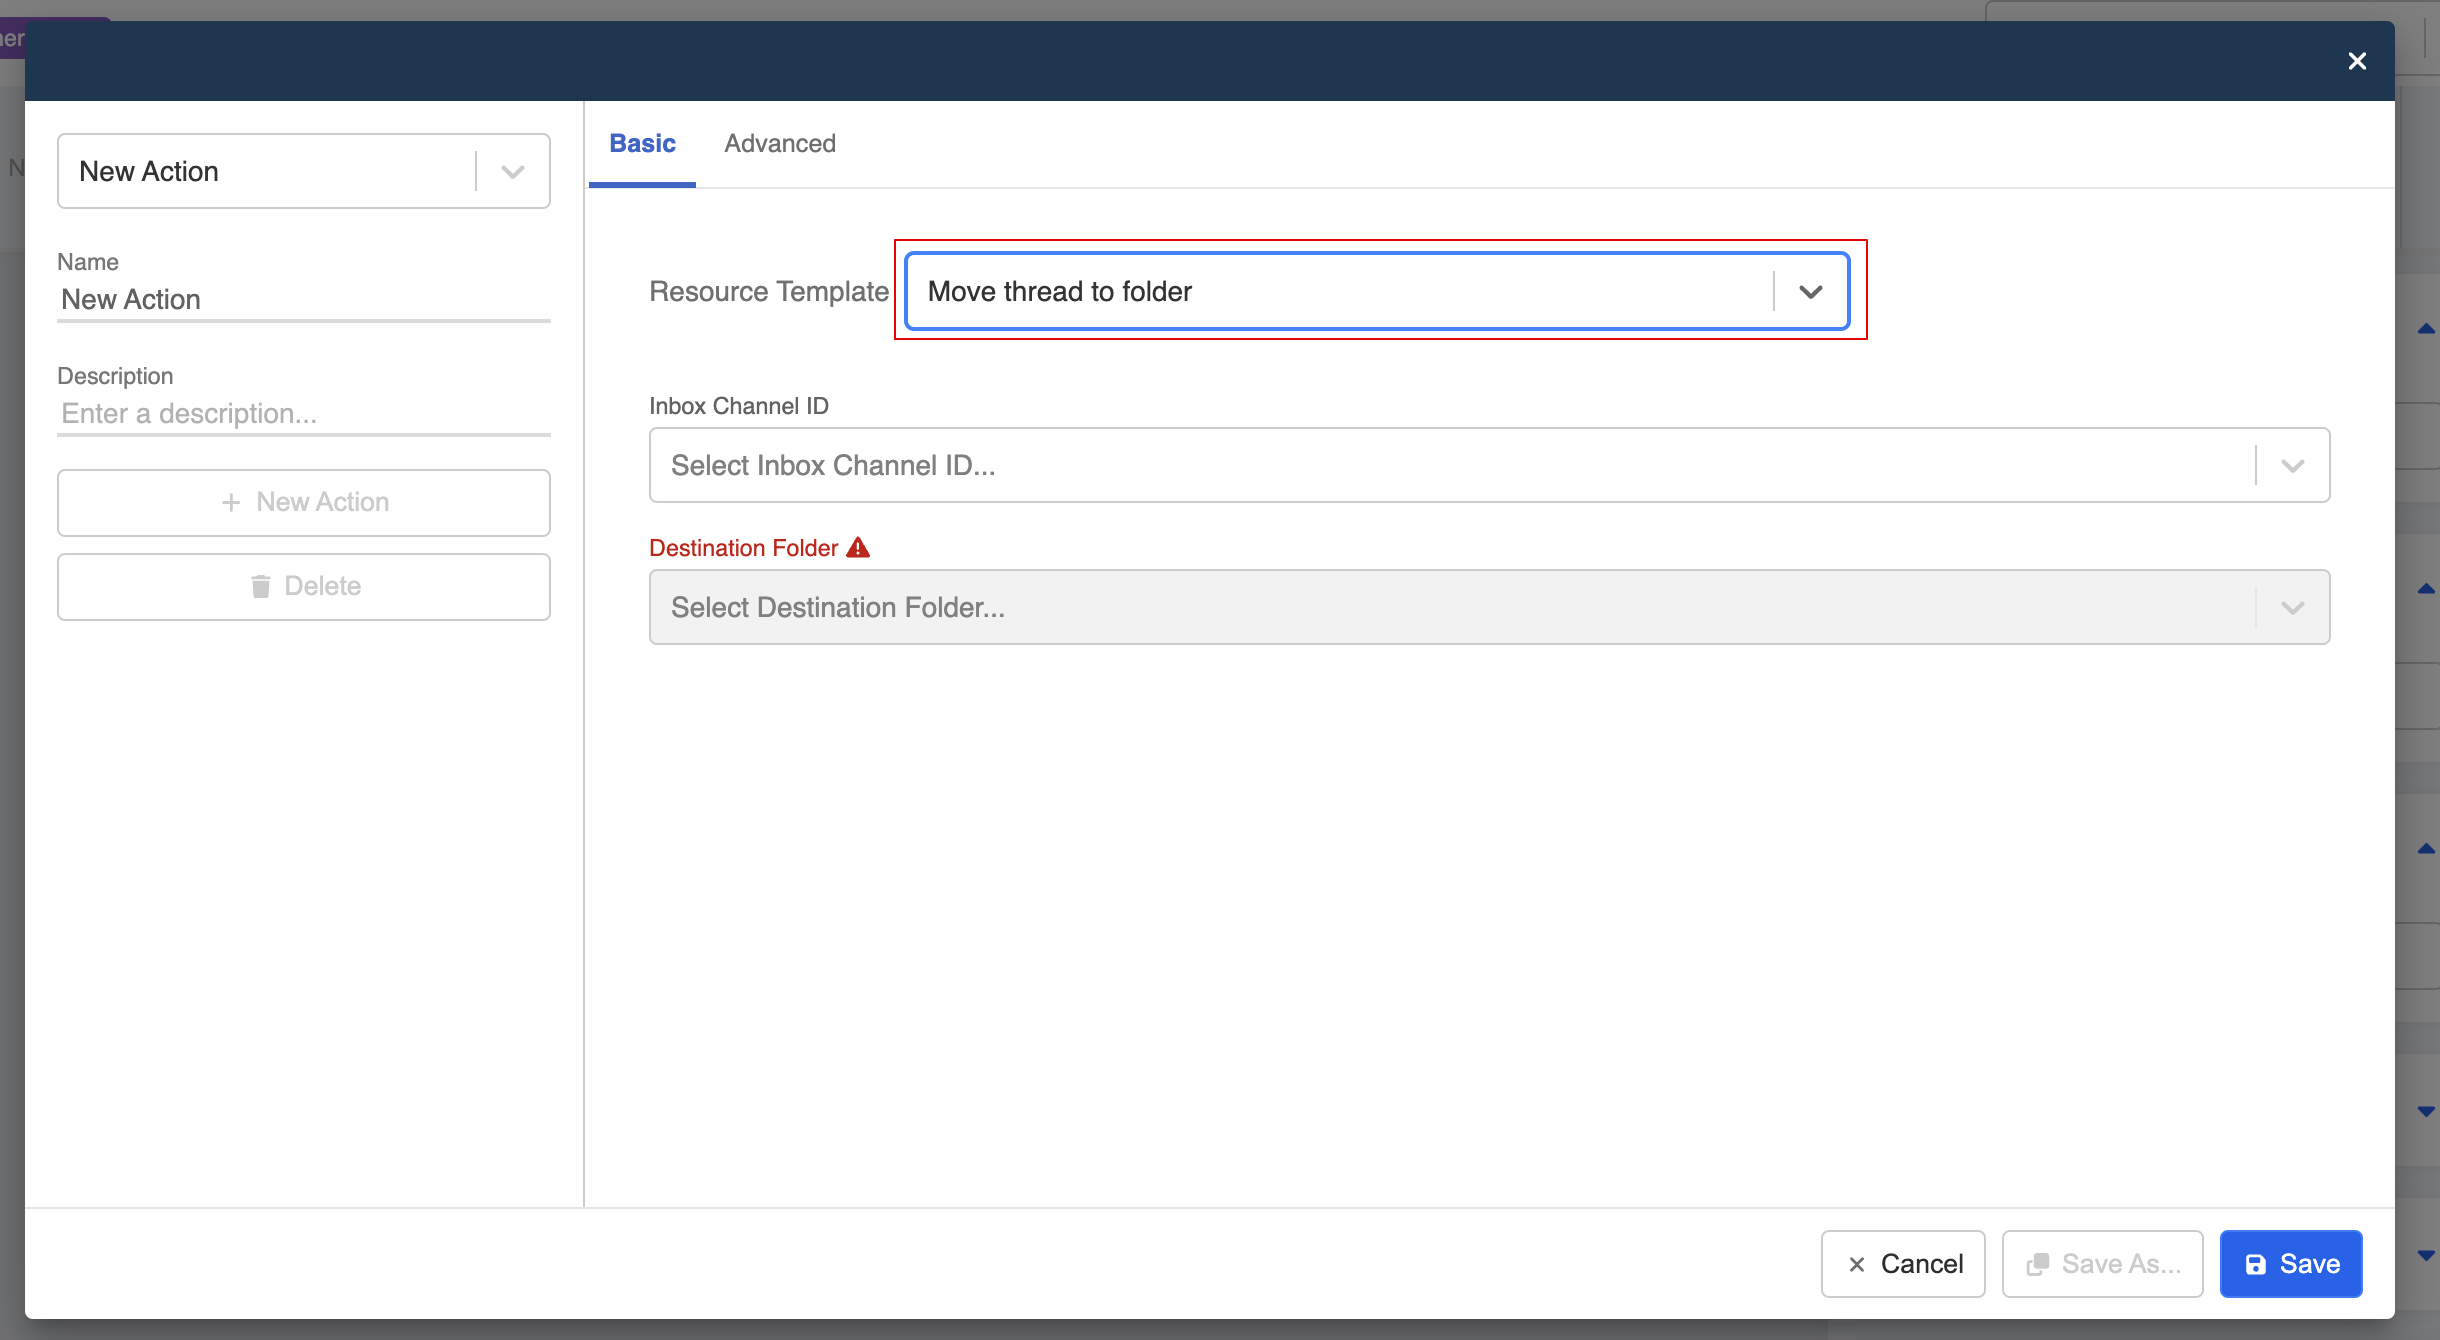Click the Select Inbox Channel ID placeholder text
The width and height of the screenshot is (2440, 1340).
[833, 466]
